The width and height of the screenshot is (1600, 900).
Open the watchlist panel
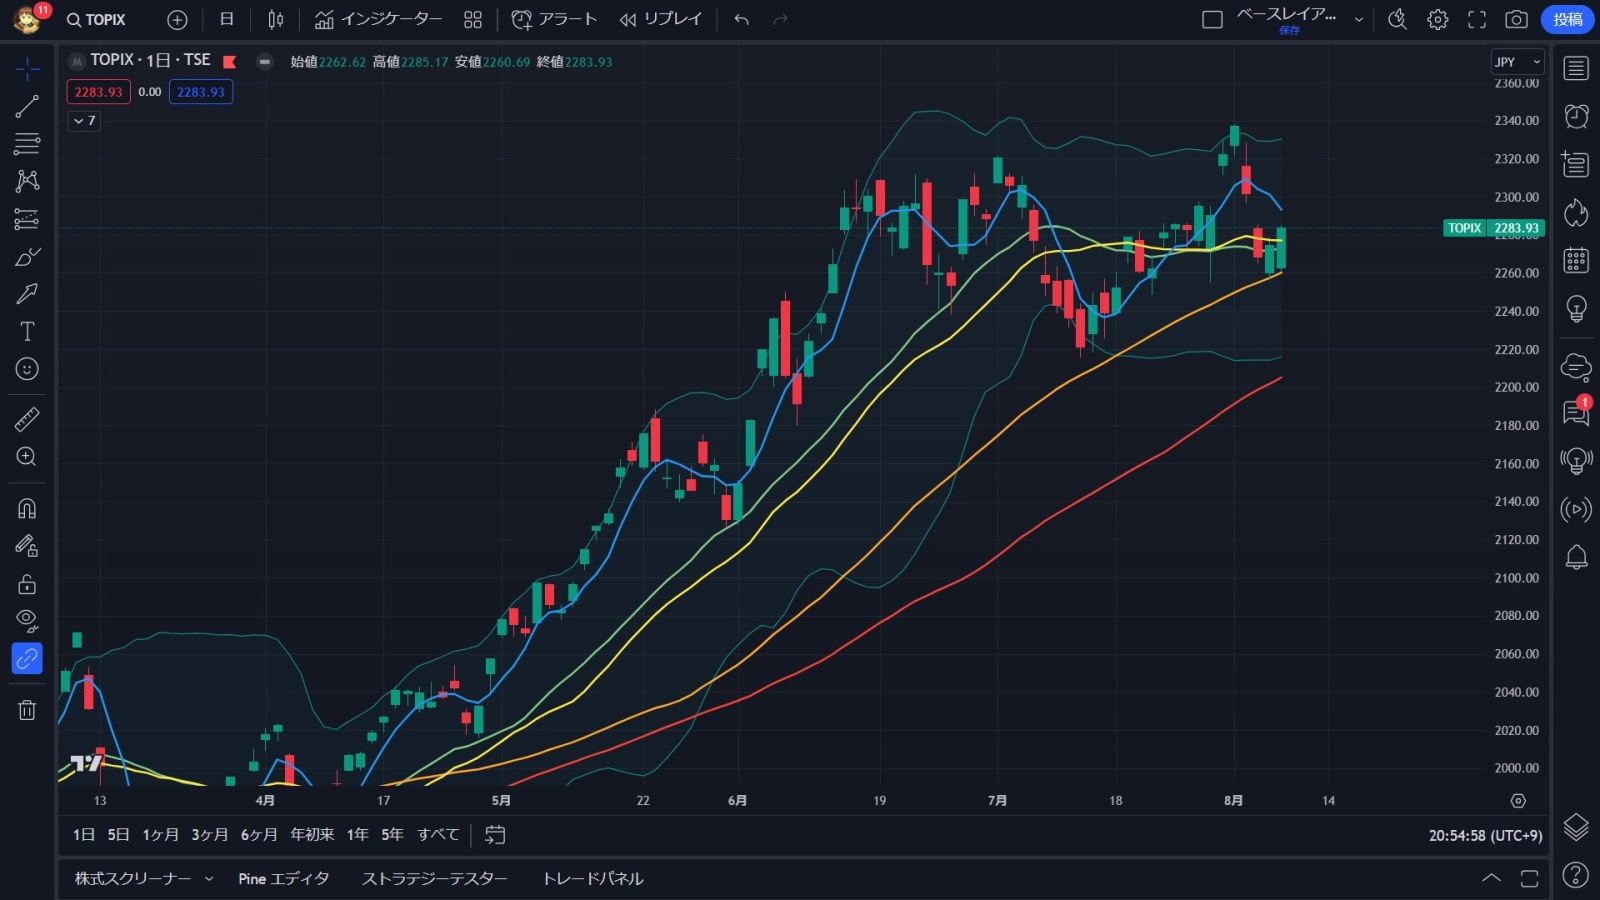pos(1576,68)
